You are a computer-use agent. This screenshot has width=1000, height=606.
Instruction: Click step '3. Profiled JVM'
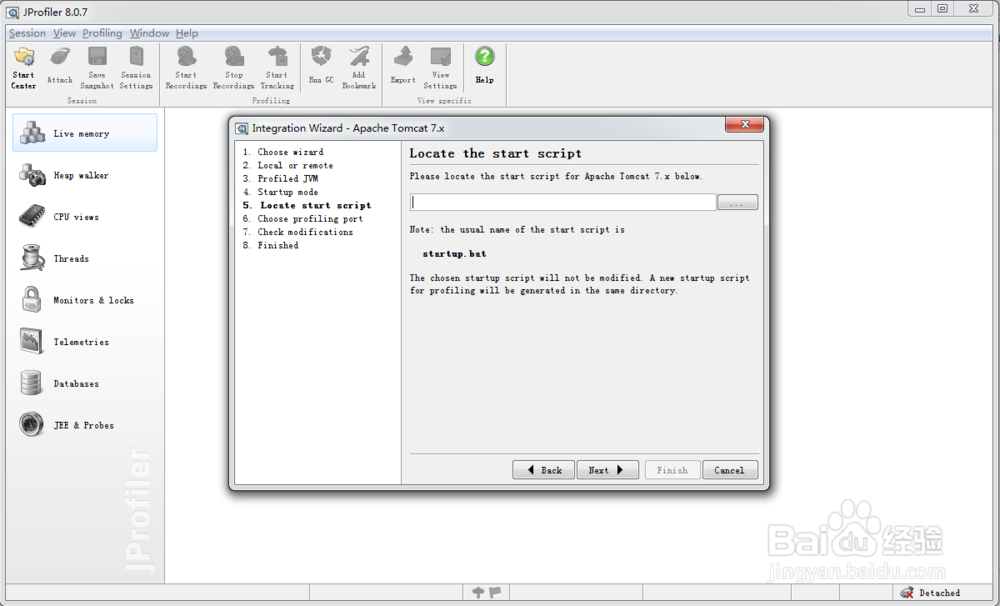click(280, 179)
